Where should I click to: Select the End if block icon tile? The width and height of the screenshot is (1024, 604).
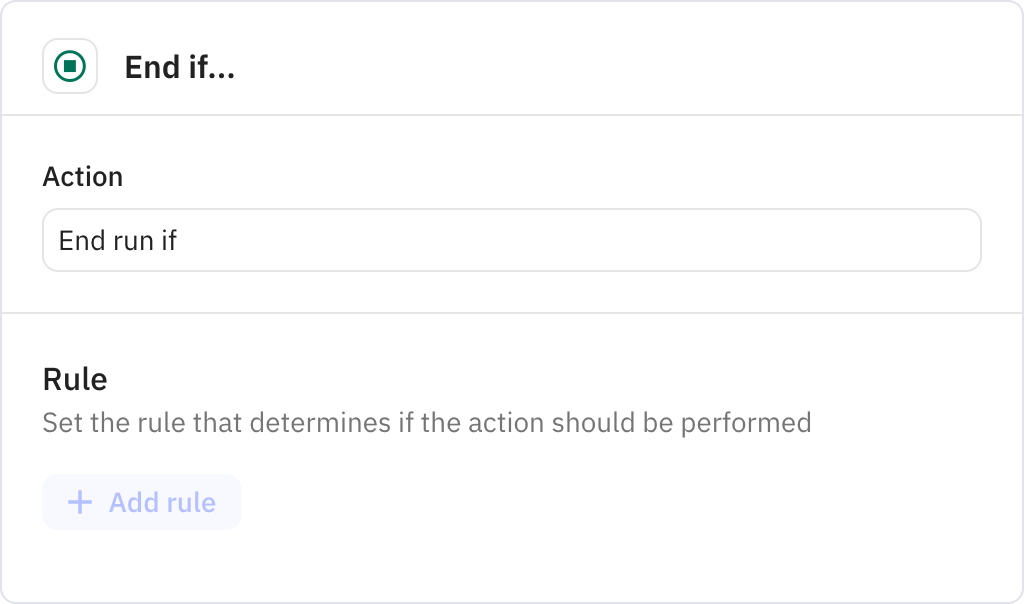pos(70,66)
